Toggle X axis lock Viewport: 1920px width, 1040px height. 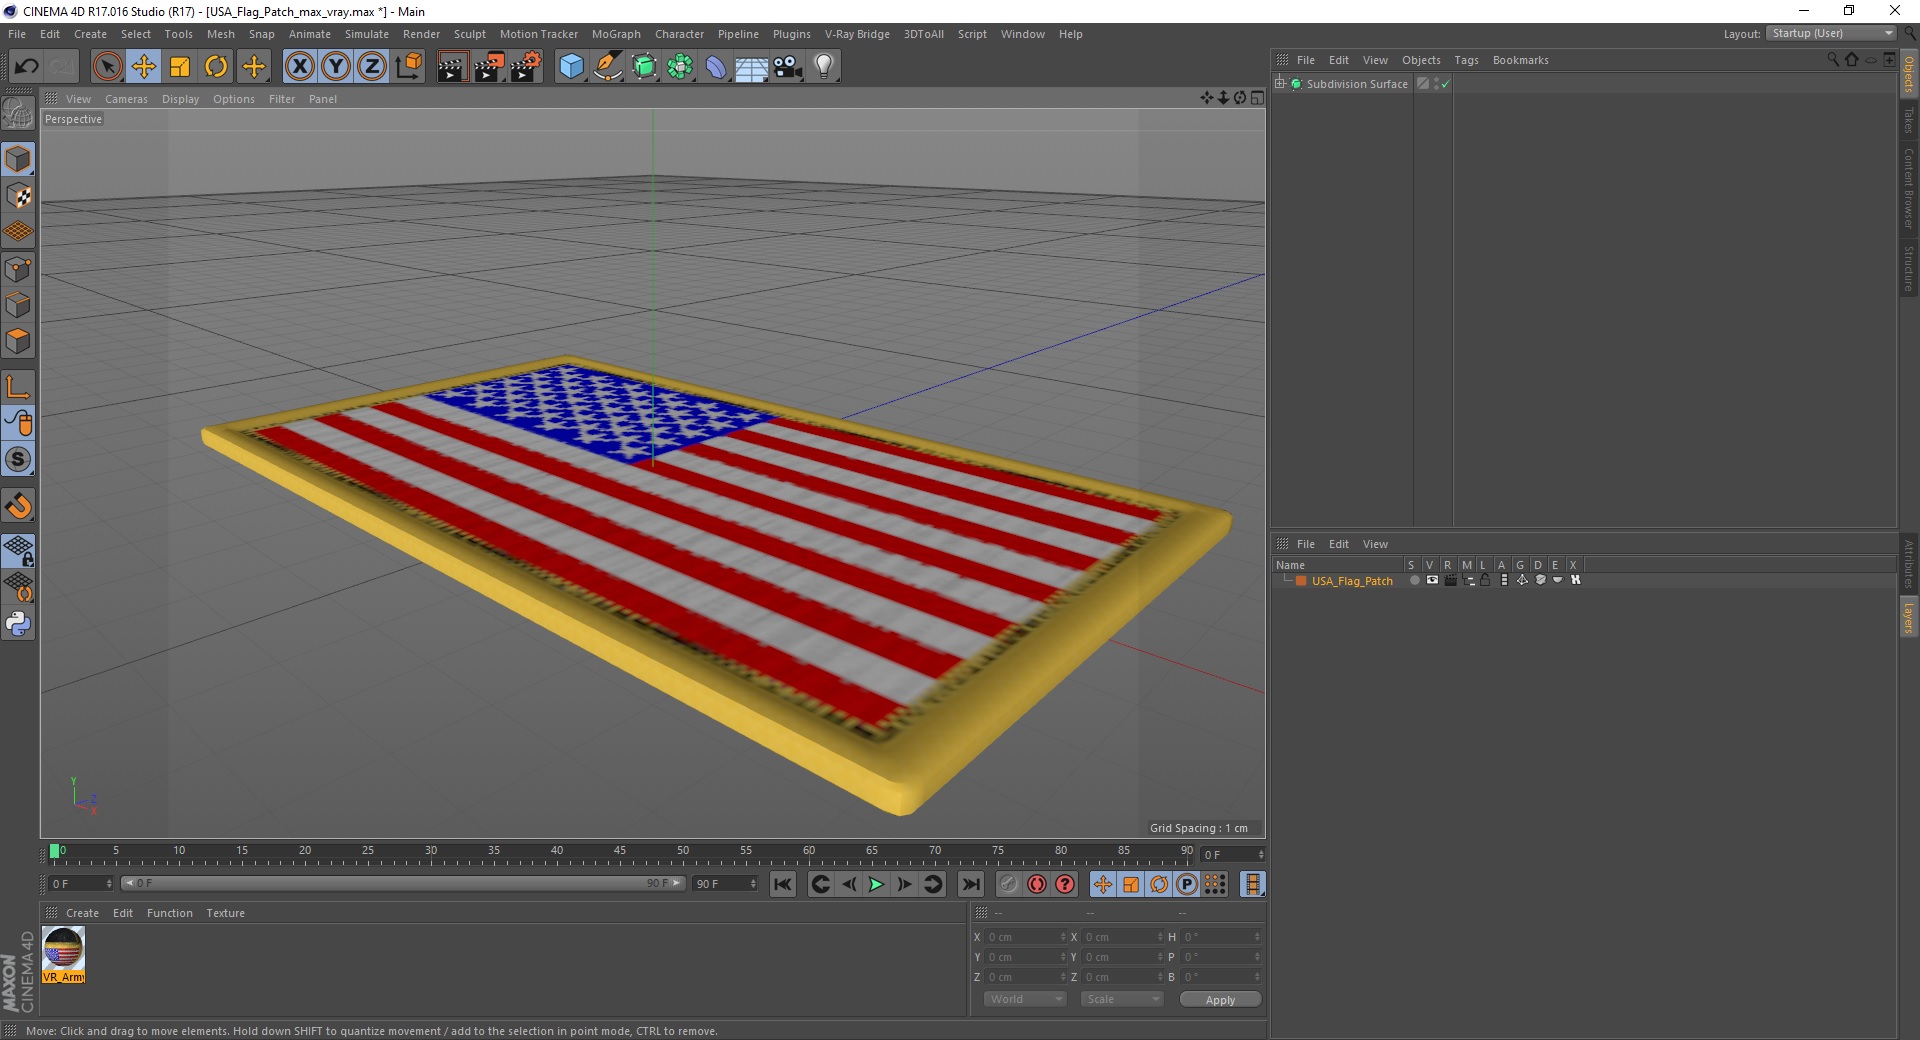click(299, 67)
